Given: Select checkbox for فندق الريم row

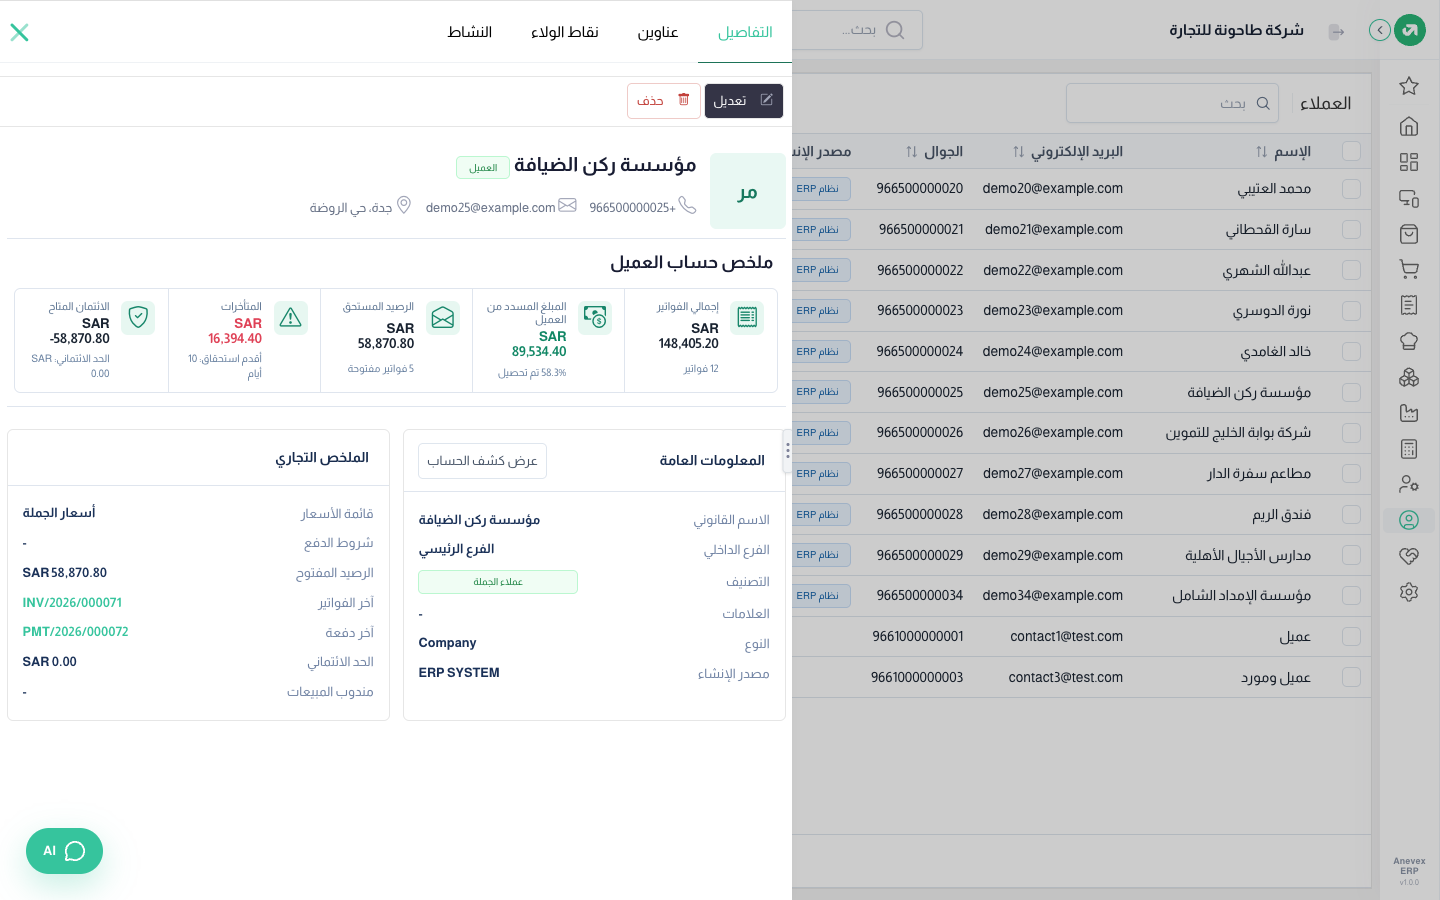Looking at the screenshot, I should pyautogui.click(x=1352, y=514).
